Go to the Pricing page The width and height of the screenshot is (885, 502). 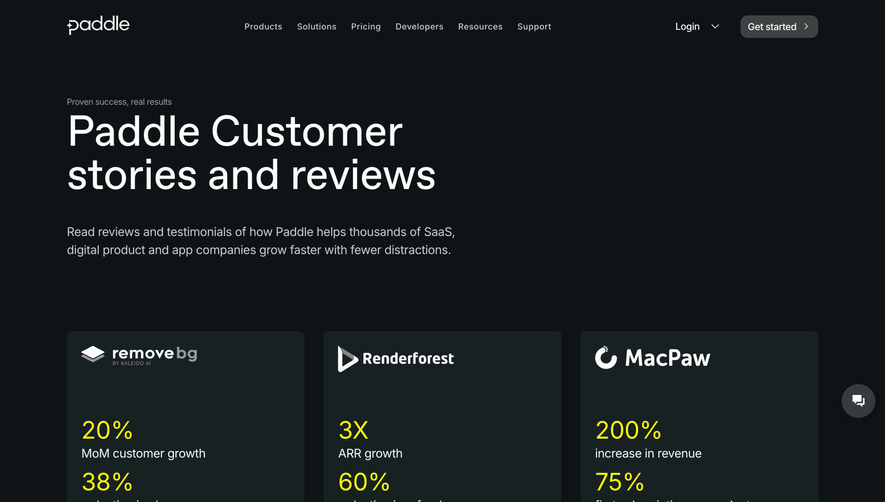(x=366, y=27)
